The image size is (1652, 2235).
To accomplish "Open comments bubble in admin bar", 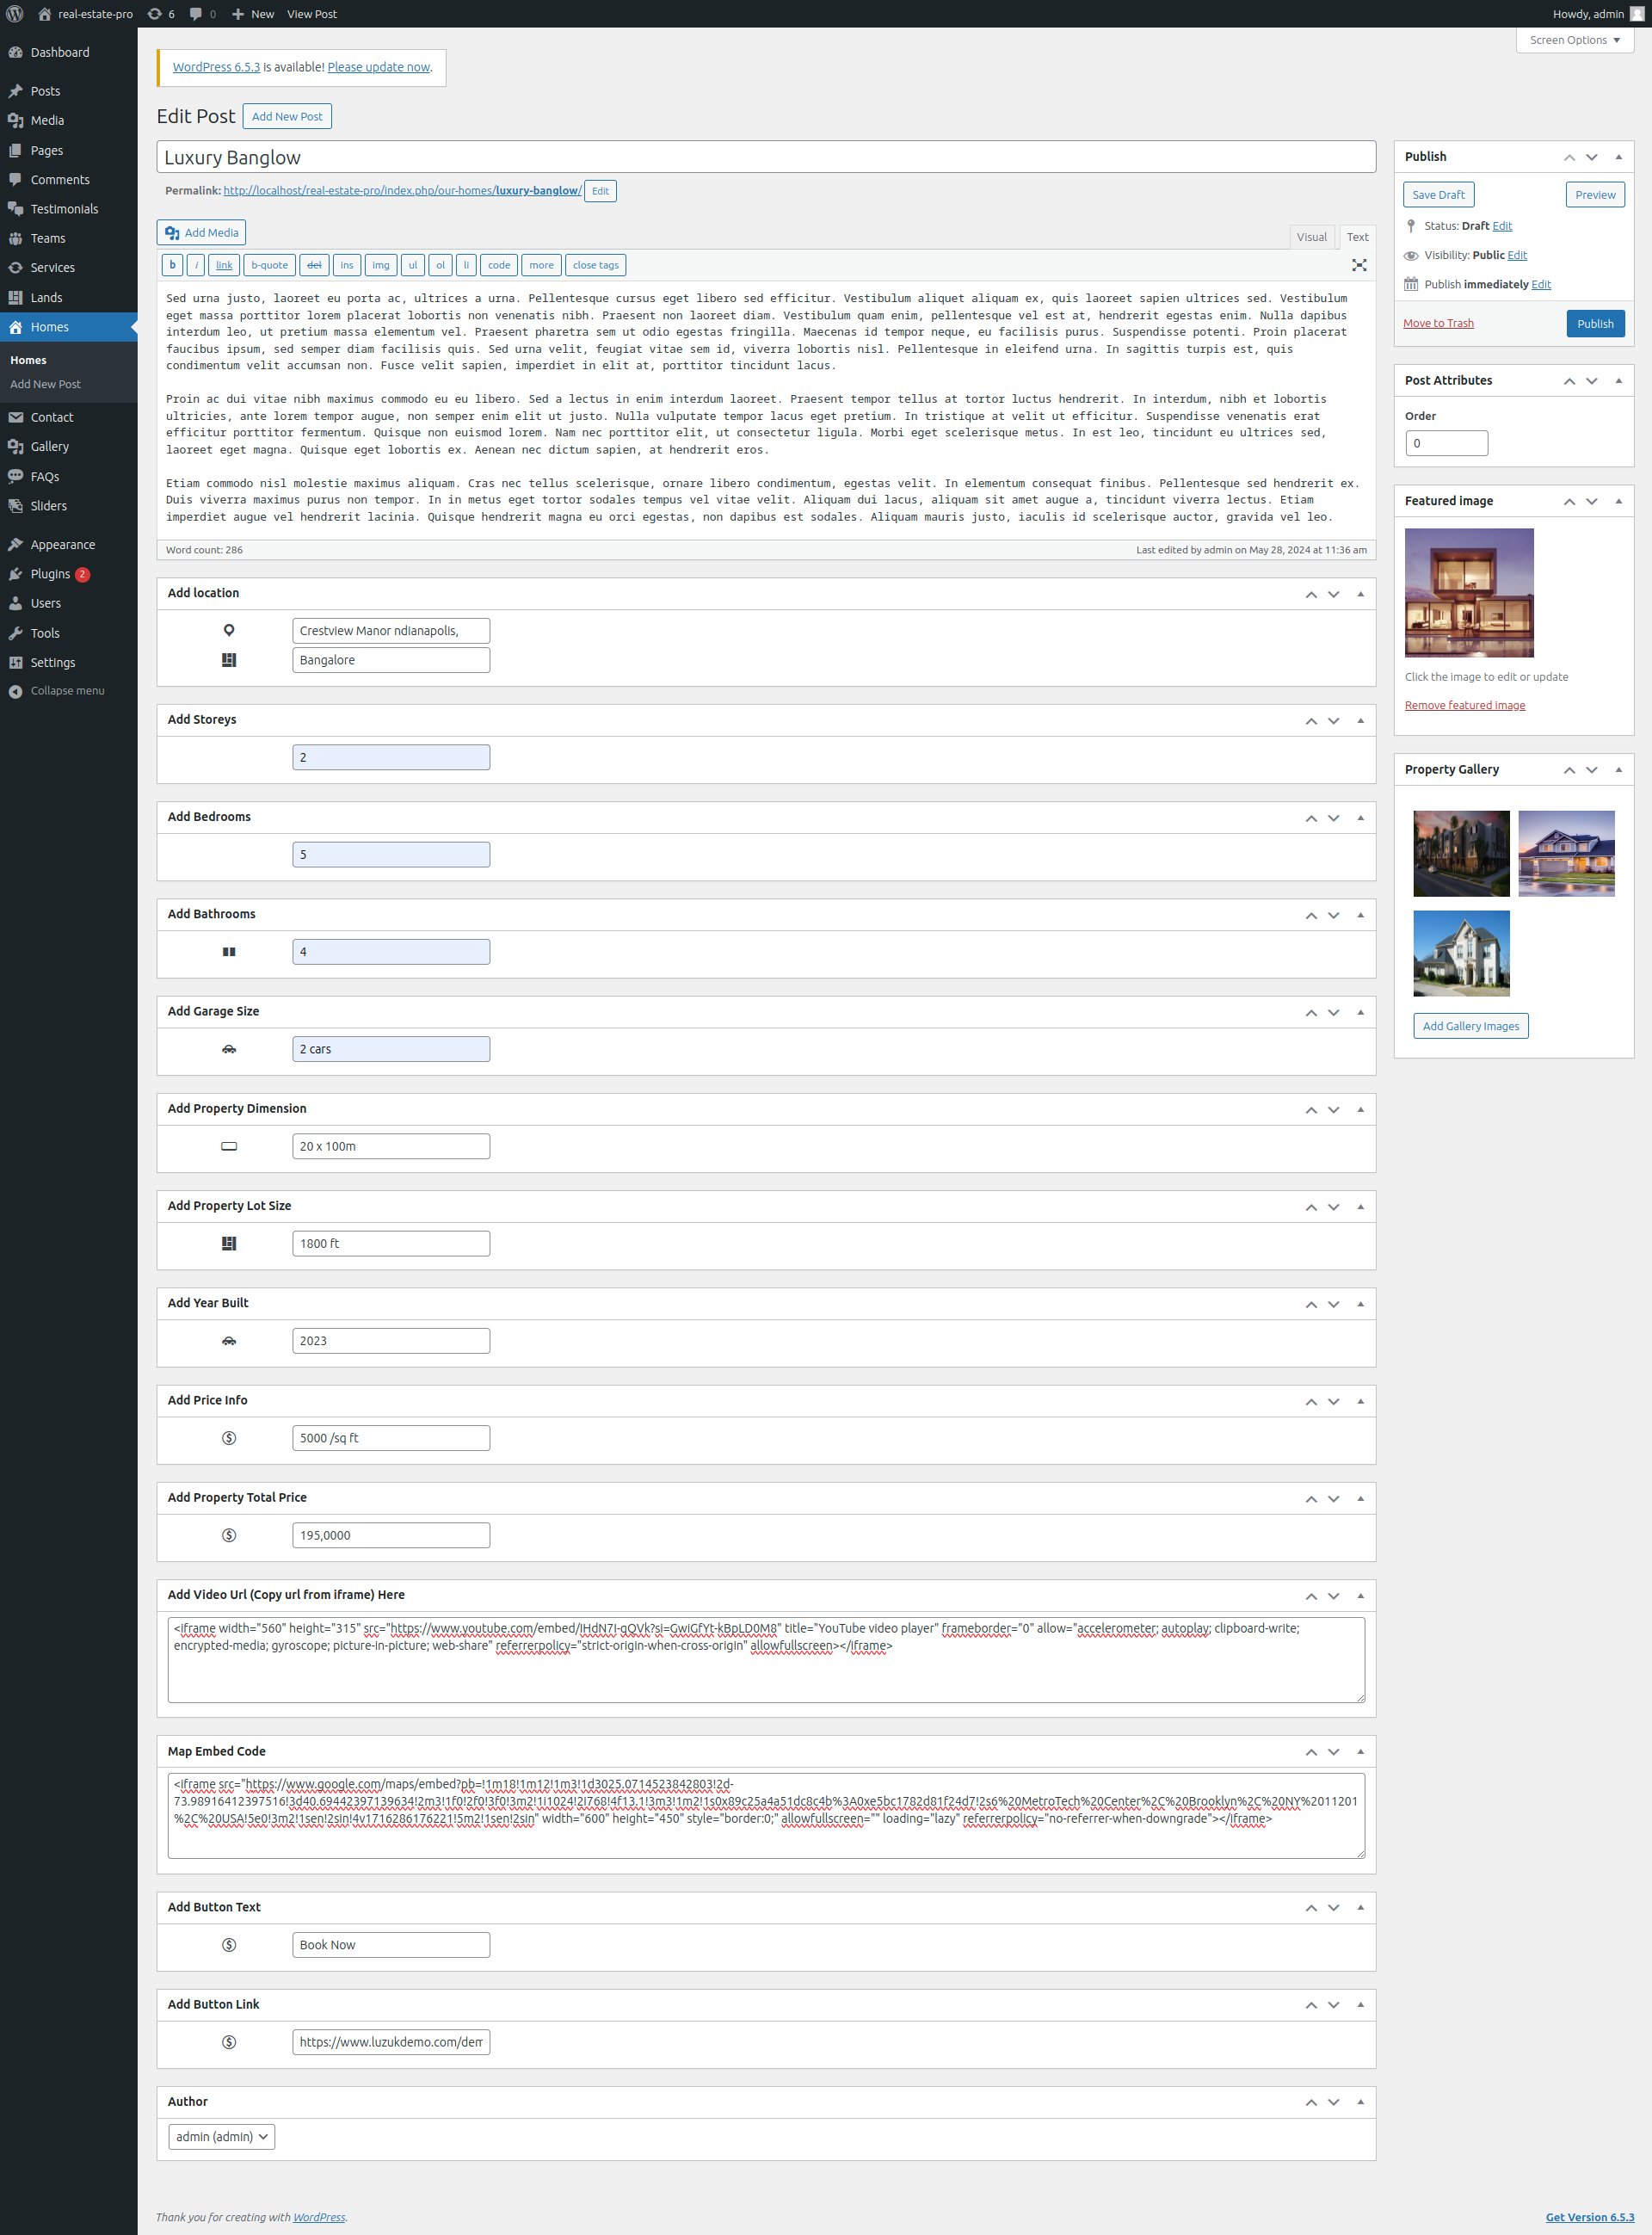I will click(203, 14).
